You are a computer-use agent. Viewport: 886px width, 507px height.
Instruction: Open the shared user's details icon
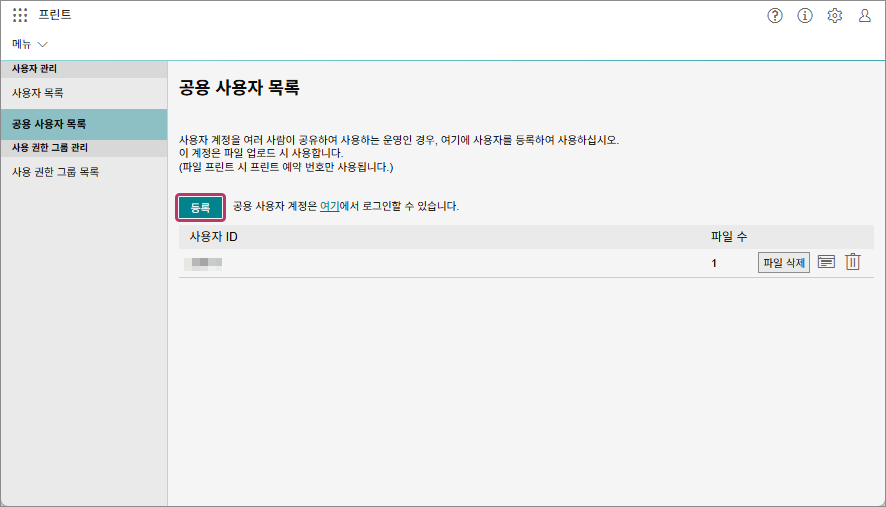click(x=826, y=262)
